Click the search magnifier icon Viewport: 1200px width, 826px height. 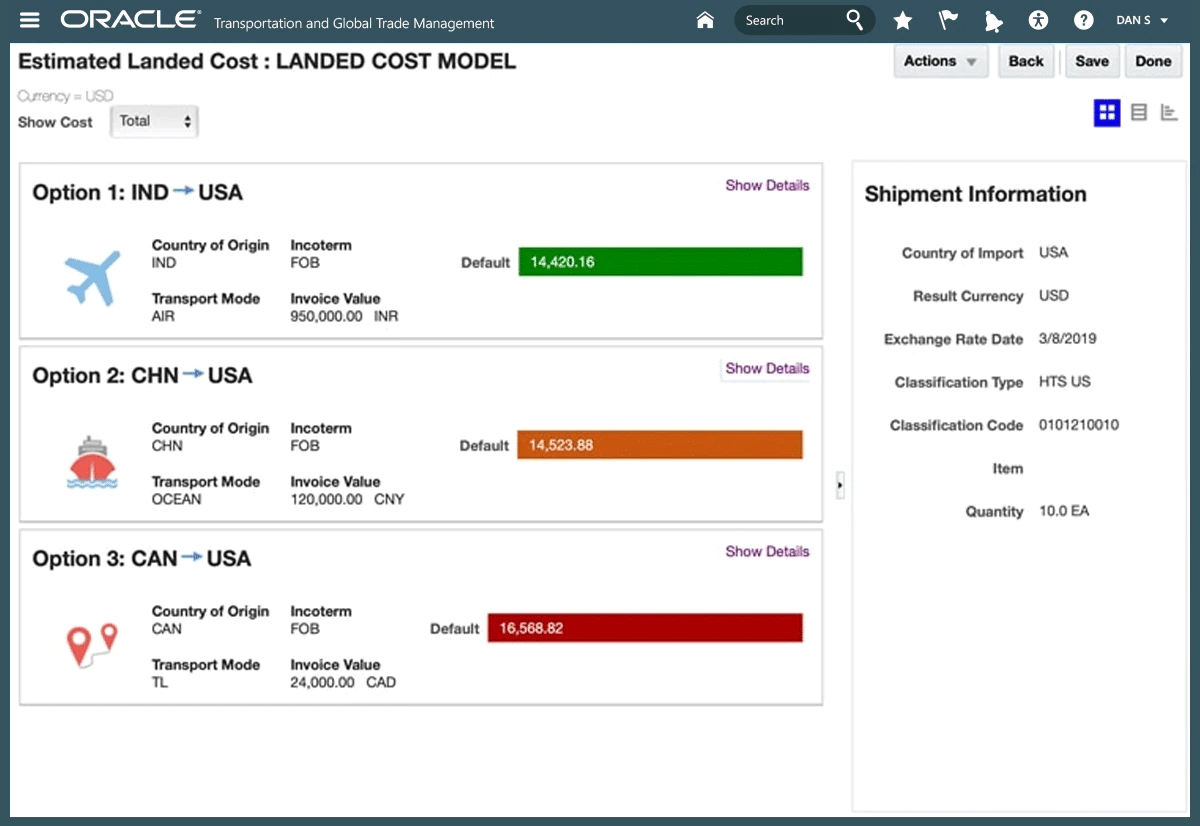(x=854, y=20)
